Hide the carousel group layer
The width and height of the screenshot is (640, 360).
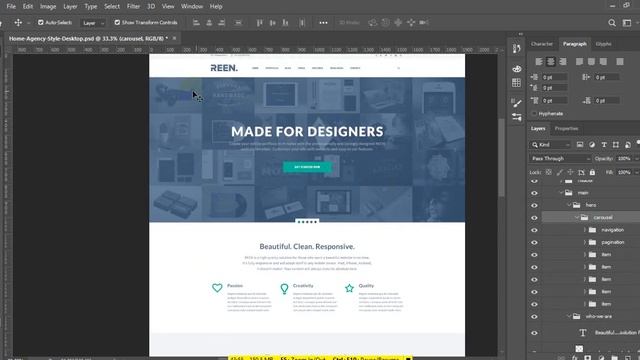coord(534,218)
